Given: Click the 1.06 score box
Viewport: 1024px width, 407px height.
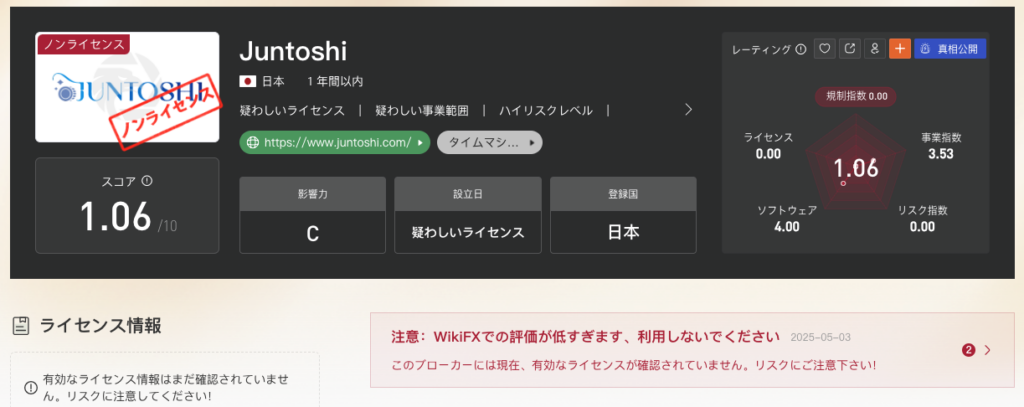Looking at the screenshot, I should pos(127,205).
